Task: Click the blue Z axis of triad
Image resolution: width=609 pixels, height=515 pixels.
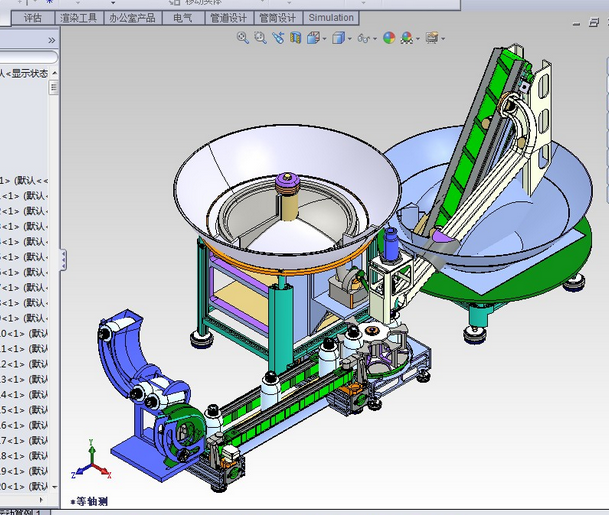Action: pos(80,471)
